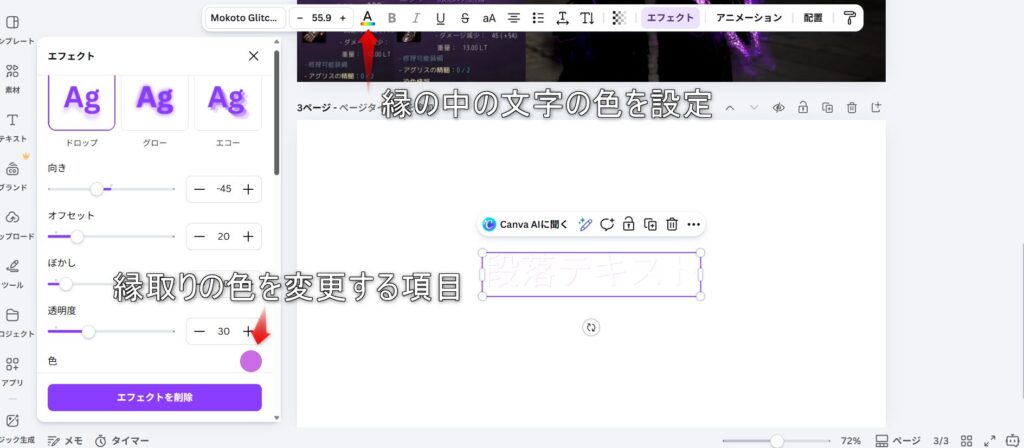
Task: Toggle underline formatting
Action: 440,18
